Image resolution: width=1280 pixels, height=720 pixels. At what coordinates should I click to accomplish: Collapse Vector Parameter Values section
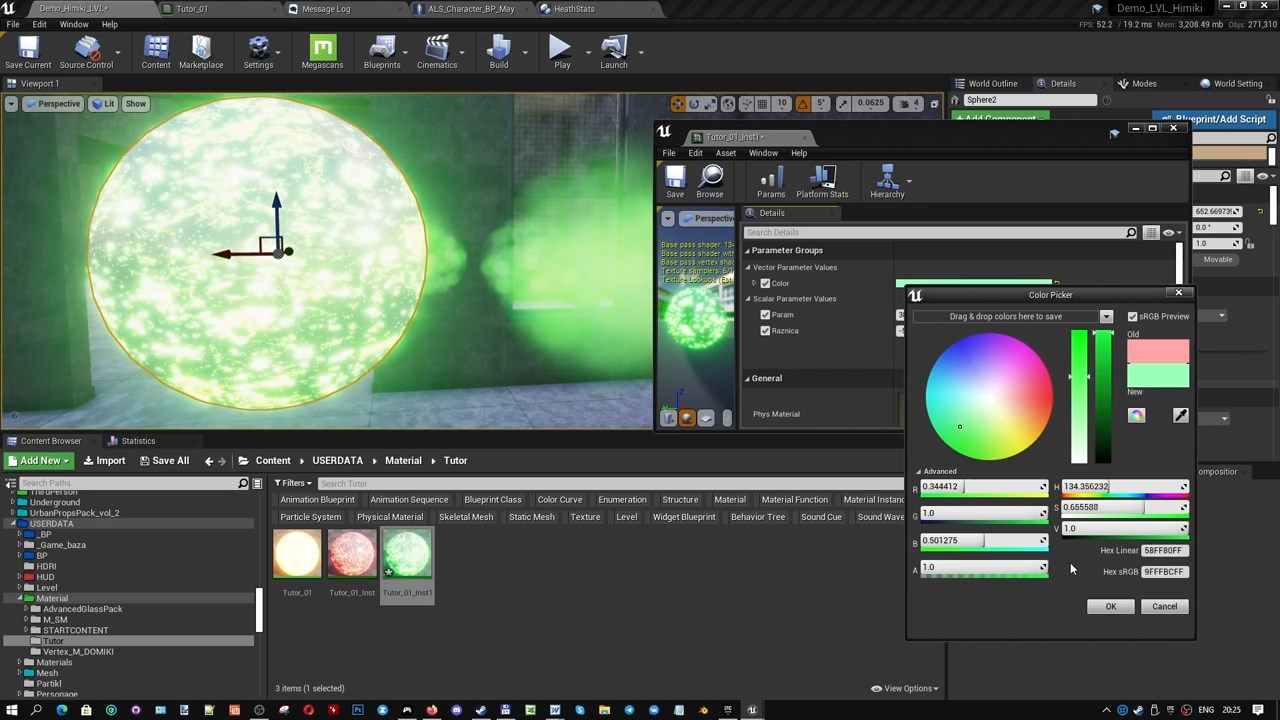pyautogui.click(x=748, y=268)
